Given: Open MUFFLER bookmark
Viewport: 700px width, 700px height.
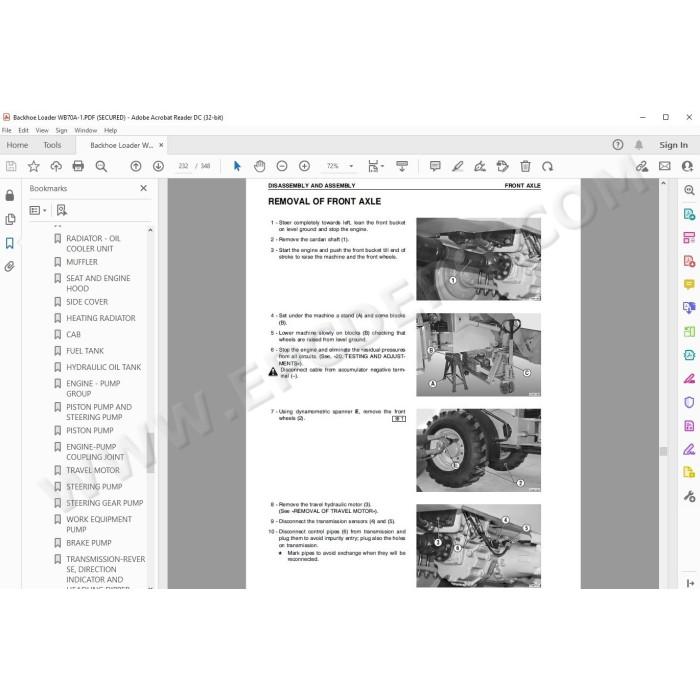Looking at the screenshot, I should click(82, 262).
